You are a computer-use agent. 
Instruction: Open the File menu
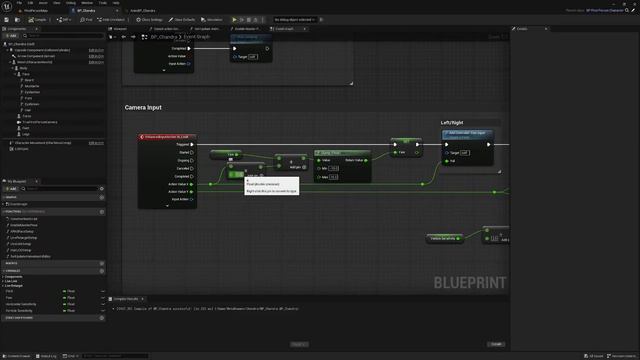pos(19,3)
